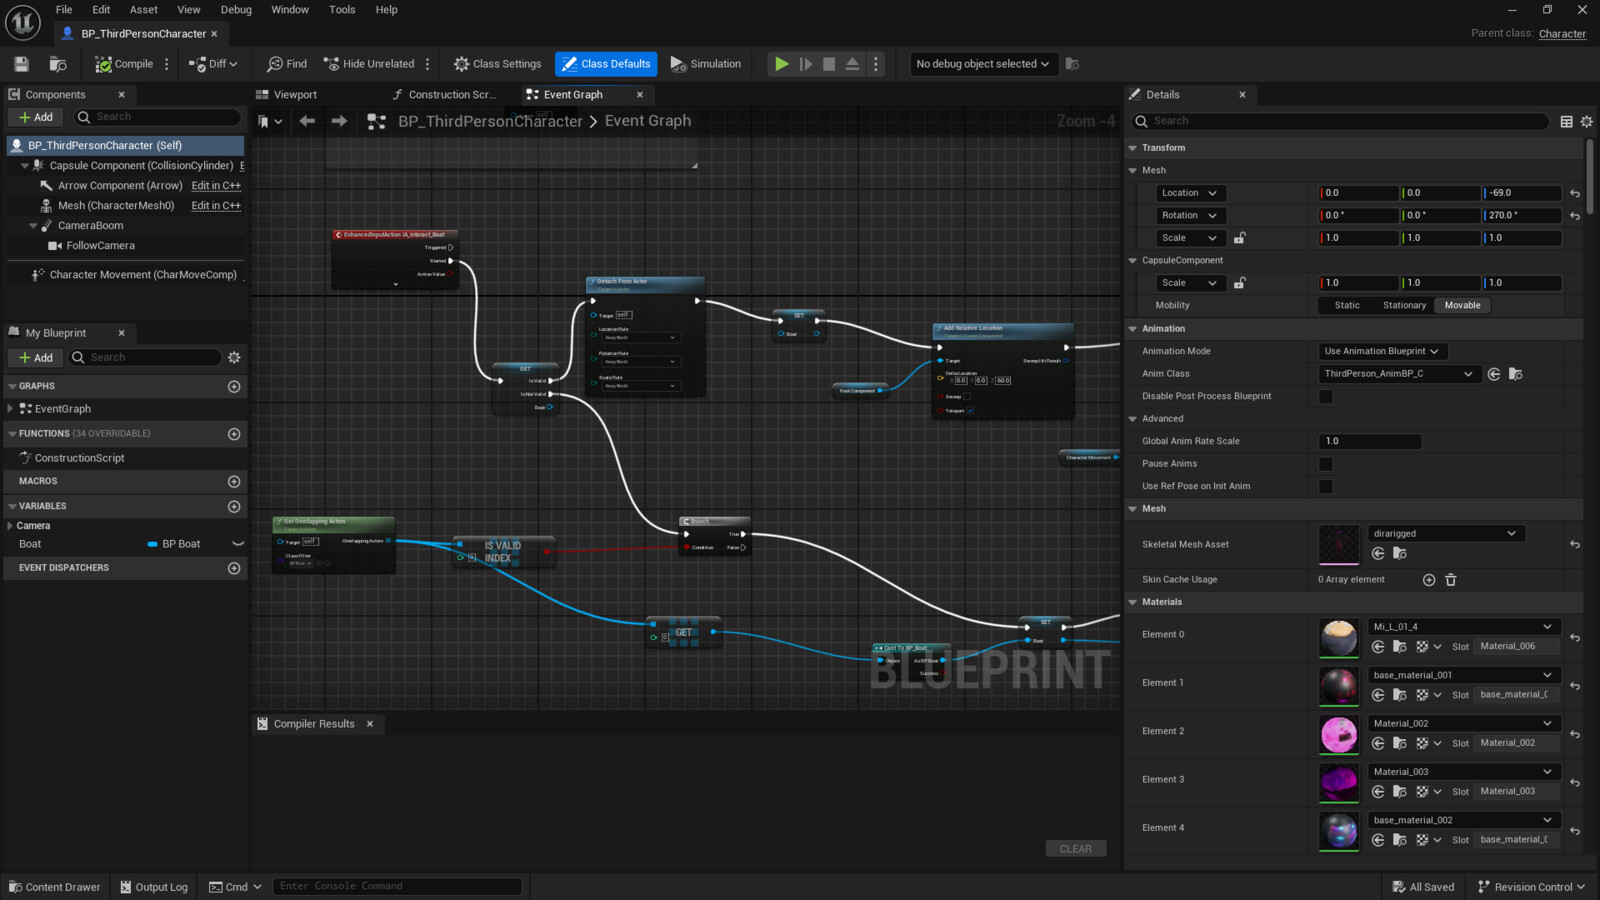Select FollowCamera component
This screenshot has height=900, width=1600.
click(x=100, y=246)
